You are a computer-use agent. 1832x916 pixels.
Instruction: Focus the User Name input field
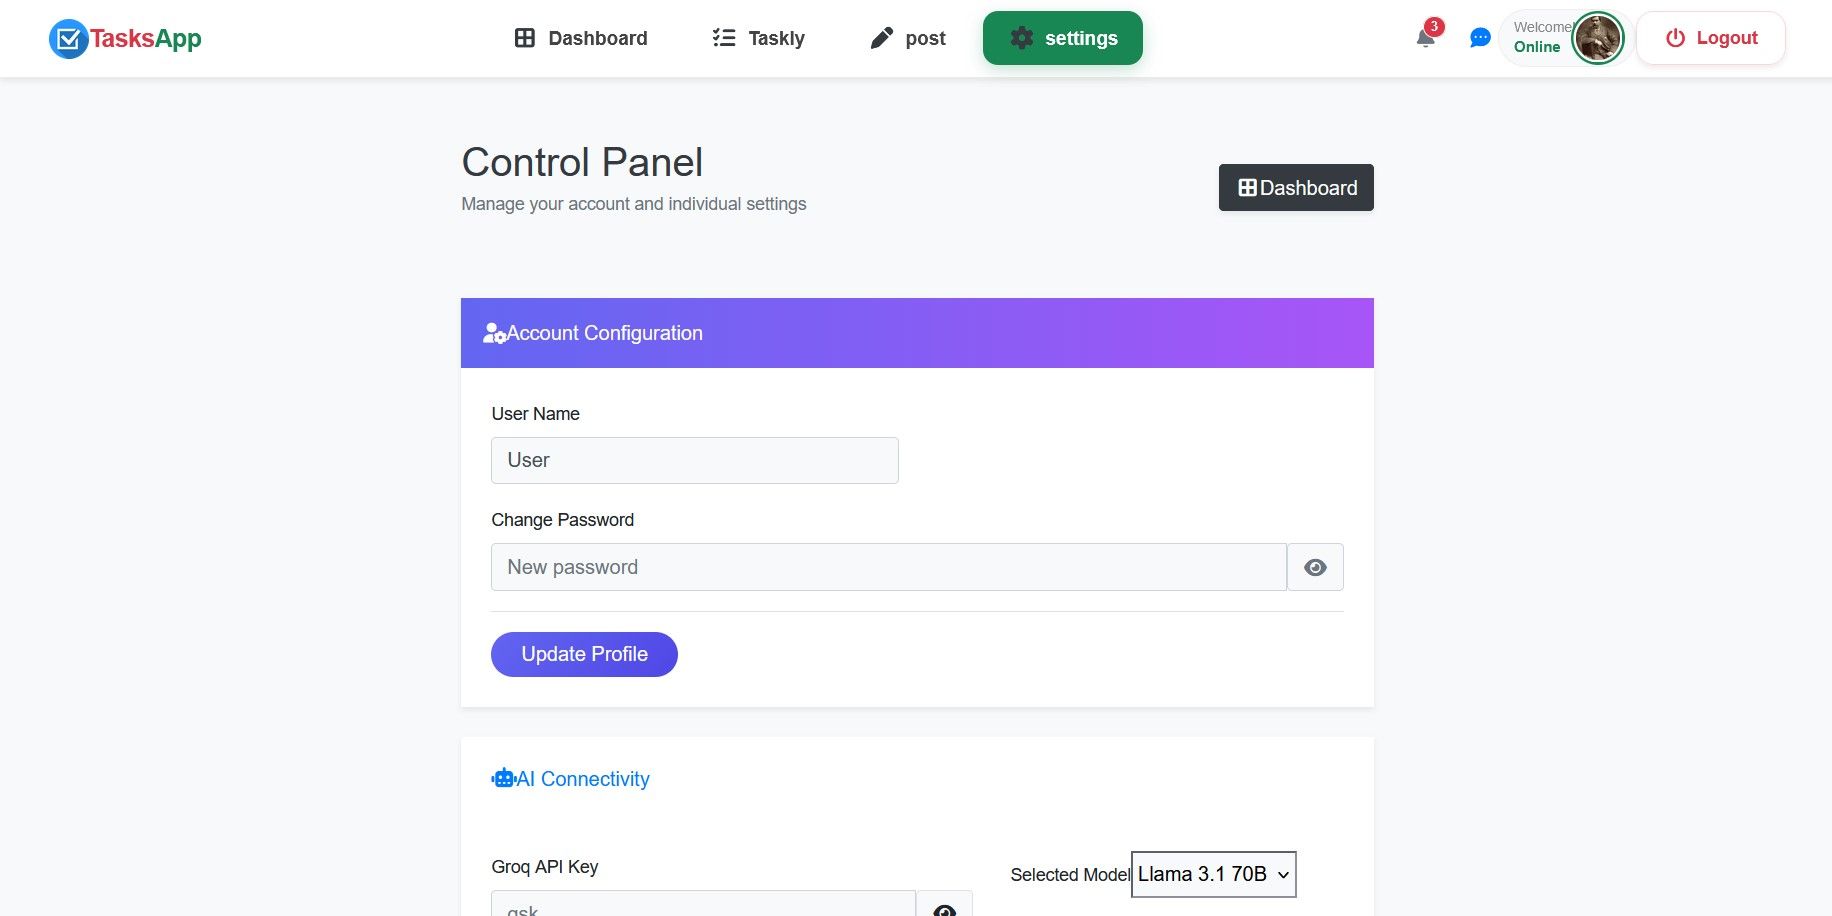coord(695,460)
